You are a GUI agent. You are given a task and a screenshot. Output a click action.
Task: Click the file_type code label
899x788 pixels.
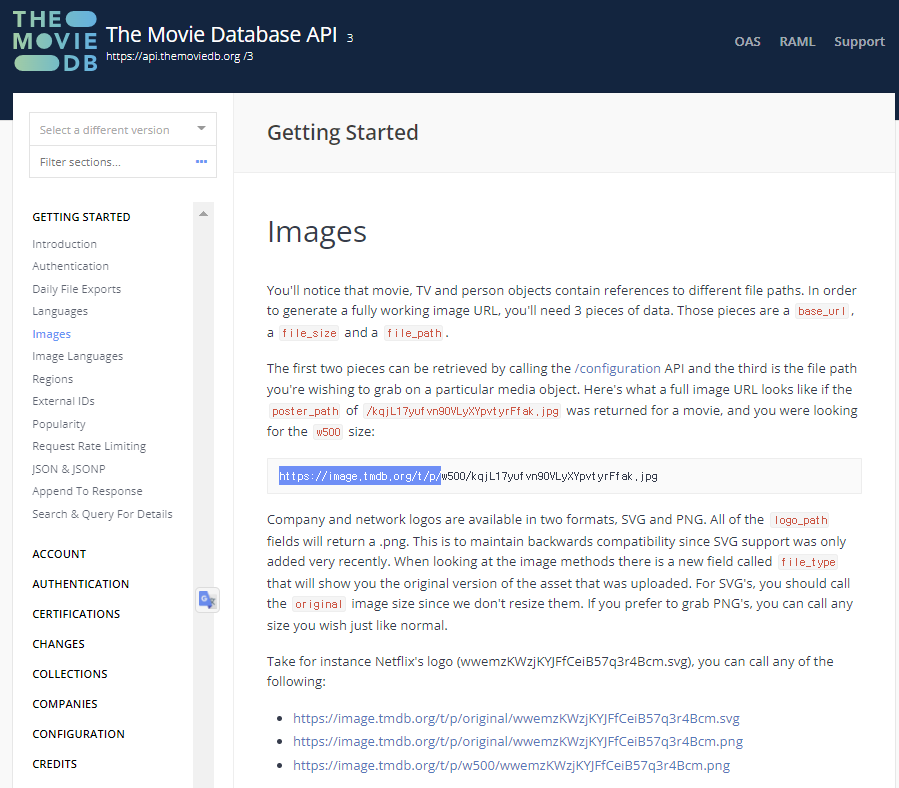coord(808,561)
